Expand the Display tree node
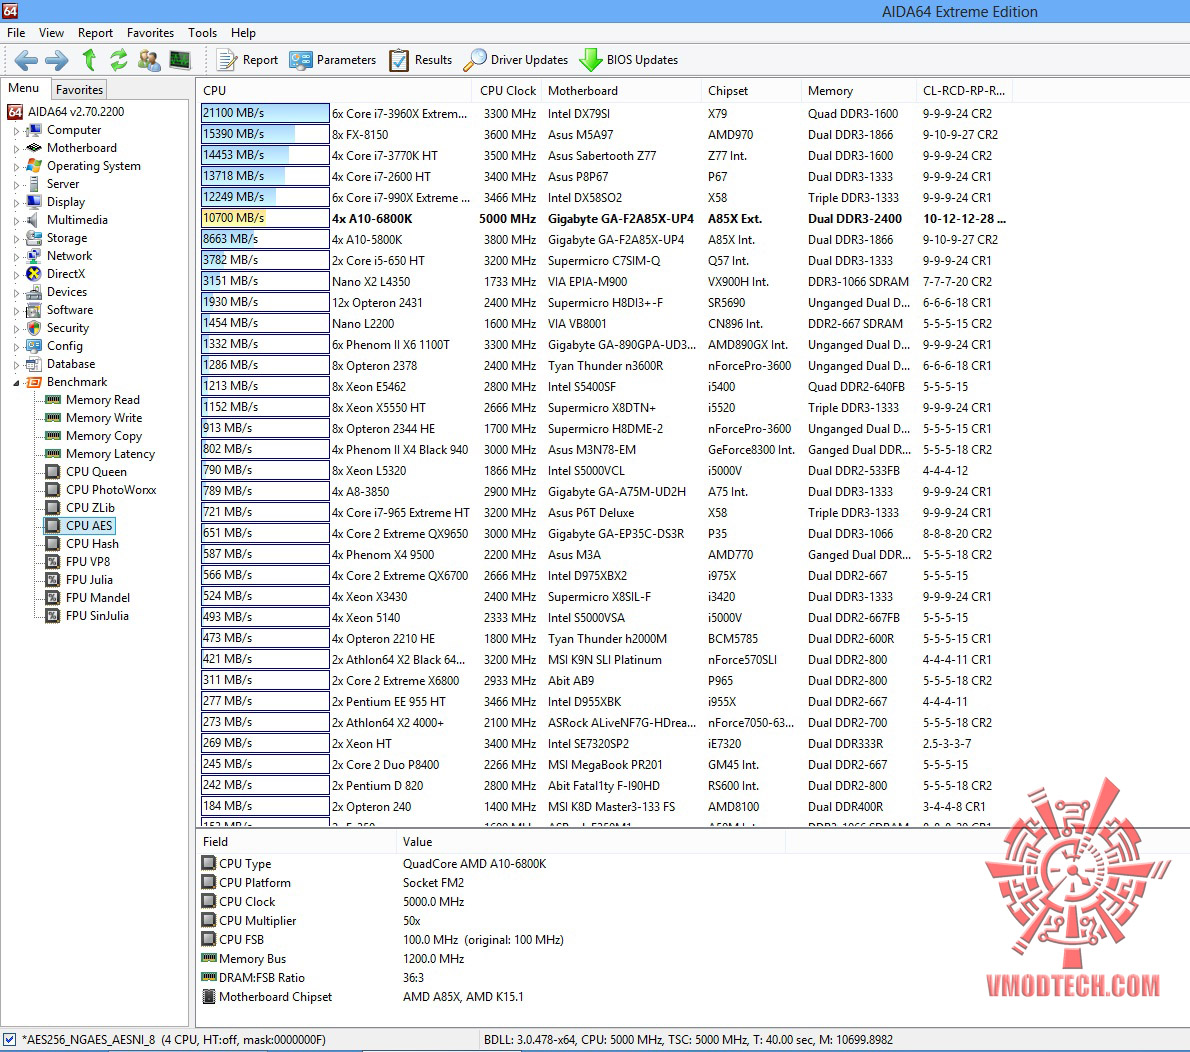Image resolution: width=1190 pixels, height=1052 pixels. click(x=16, y=203)
